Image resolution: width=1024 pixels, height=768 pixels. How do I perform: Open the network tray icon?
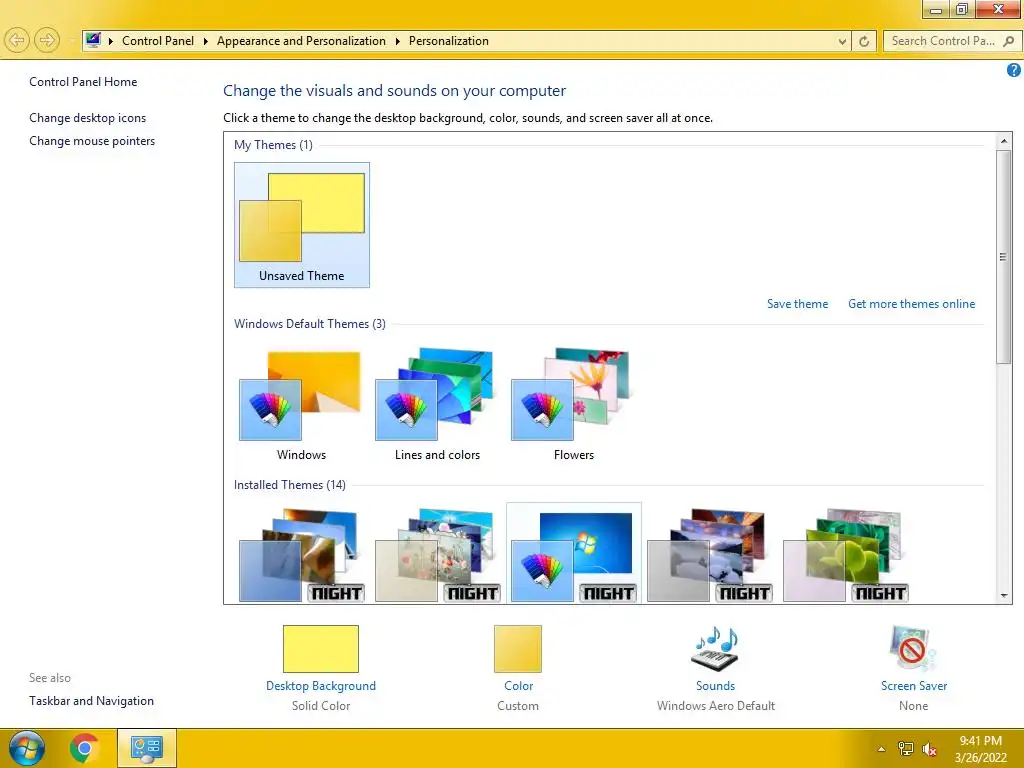tap(906, 749)
